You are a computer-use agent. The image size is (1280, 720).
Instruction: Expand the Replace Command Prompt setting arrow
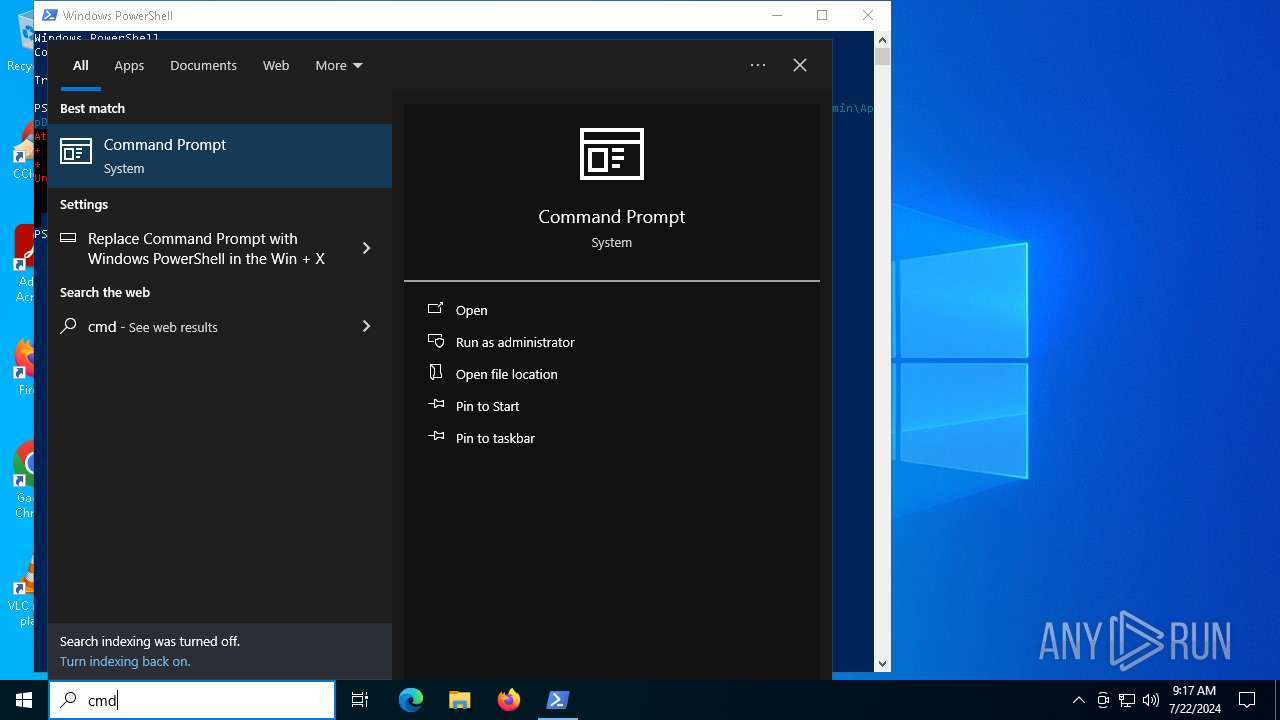point(366,248)
